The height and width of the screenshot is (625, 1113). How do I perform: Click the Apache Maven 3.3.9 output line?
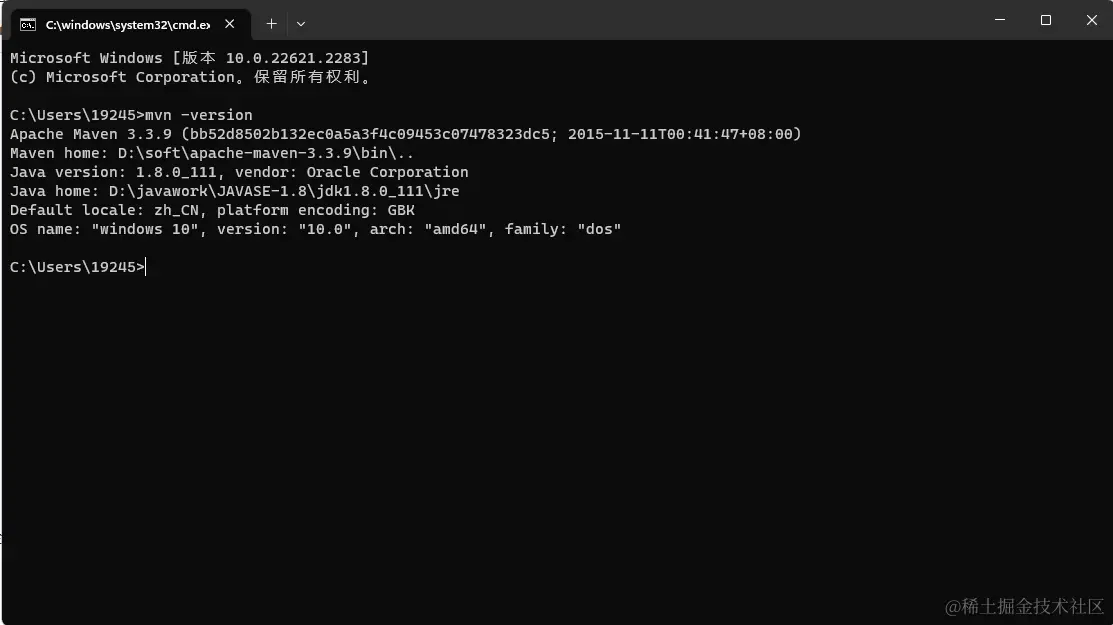click(x=405, y=134)
